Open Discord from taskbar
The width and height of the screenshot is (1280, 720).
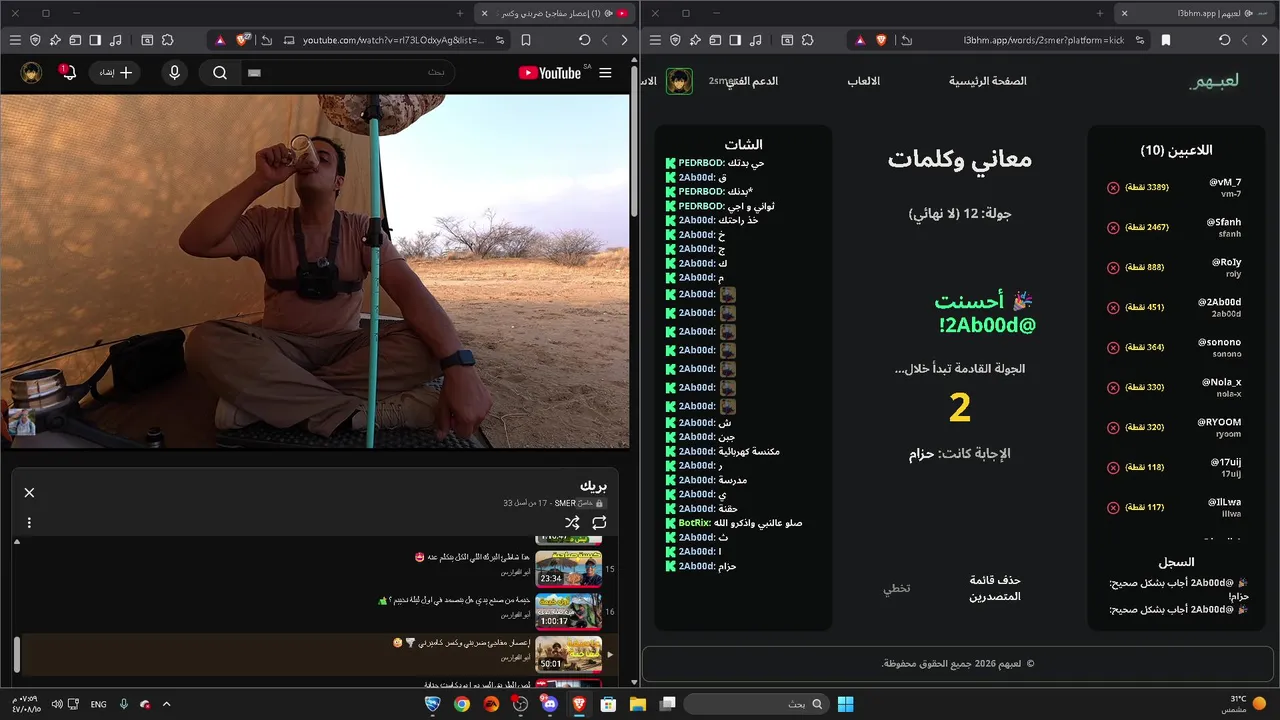550,704
